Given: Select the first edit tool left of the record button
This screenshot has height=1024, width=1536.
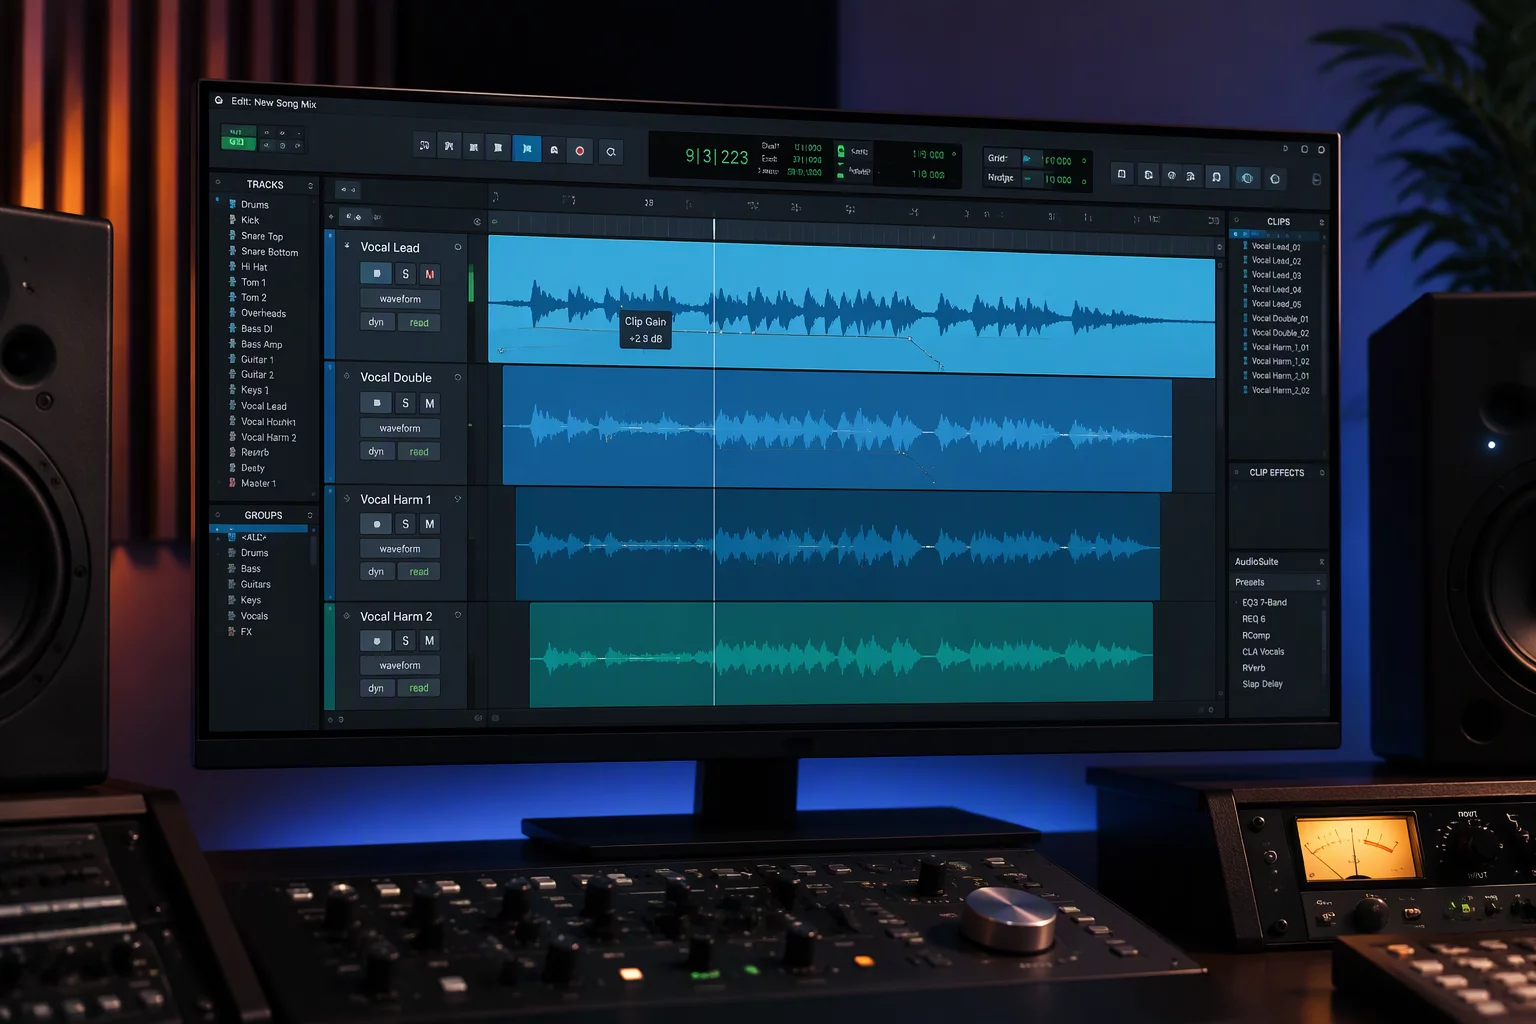Looking at the screenshot, I should coord(553,150).
